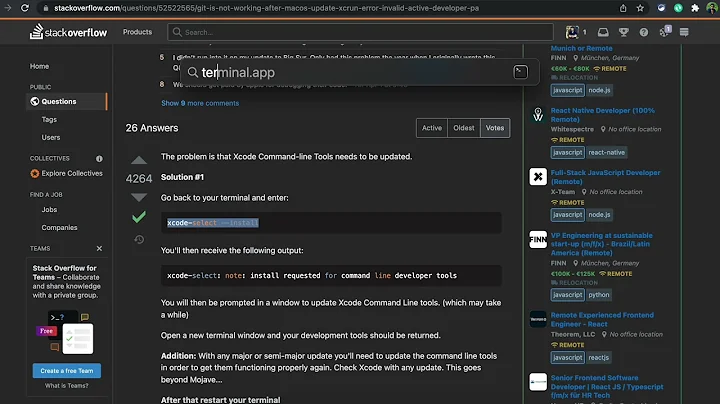Open the answer's timeline history icon

point(138,240)
